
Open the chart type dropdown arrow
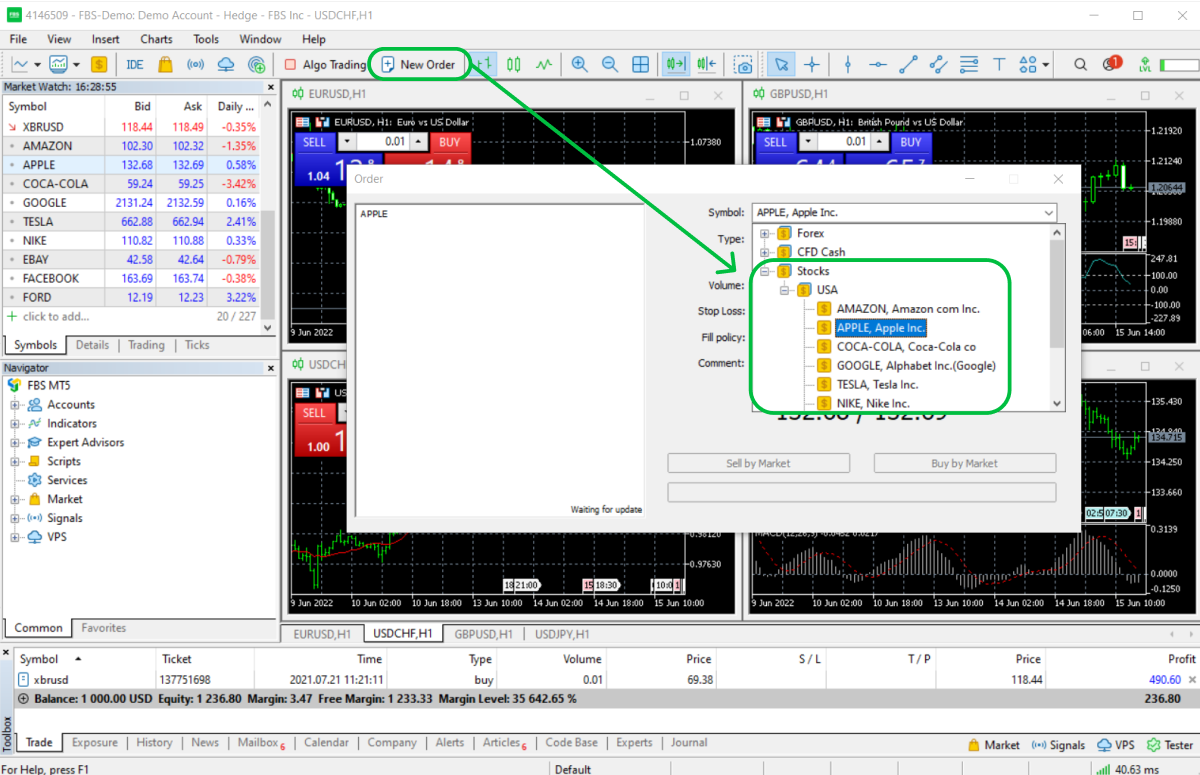pyautogui.click(x=38, y=65)
